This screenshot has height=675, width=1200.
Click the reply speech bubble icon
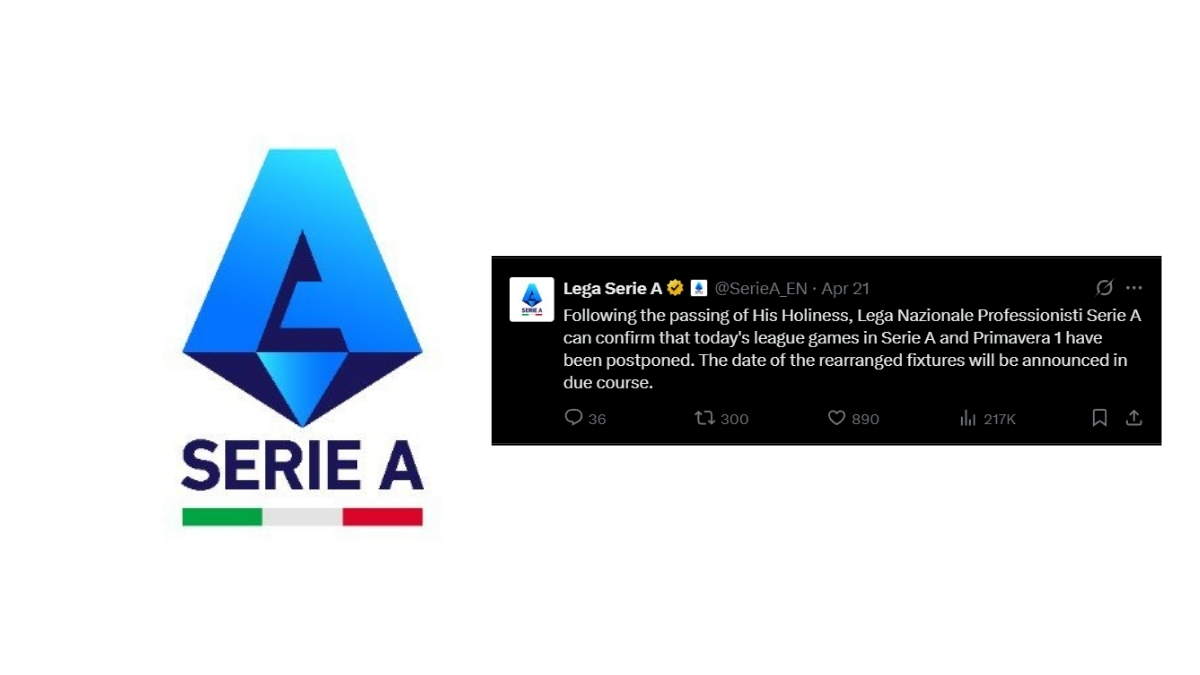(x=573, y=417)
